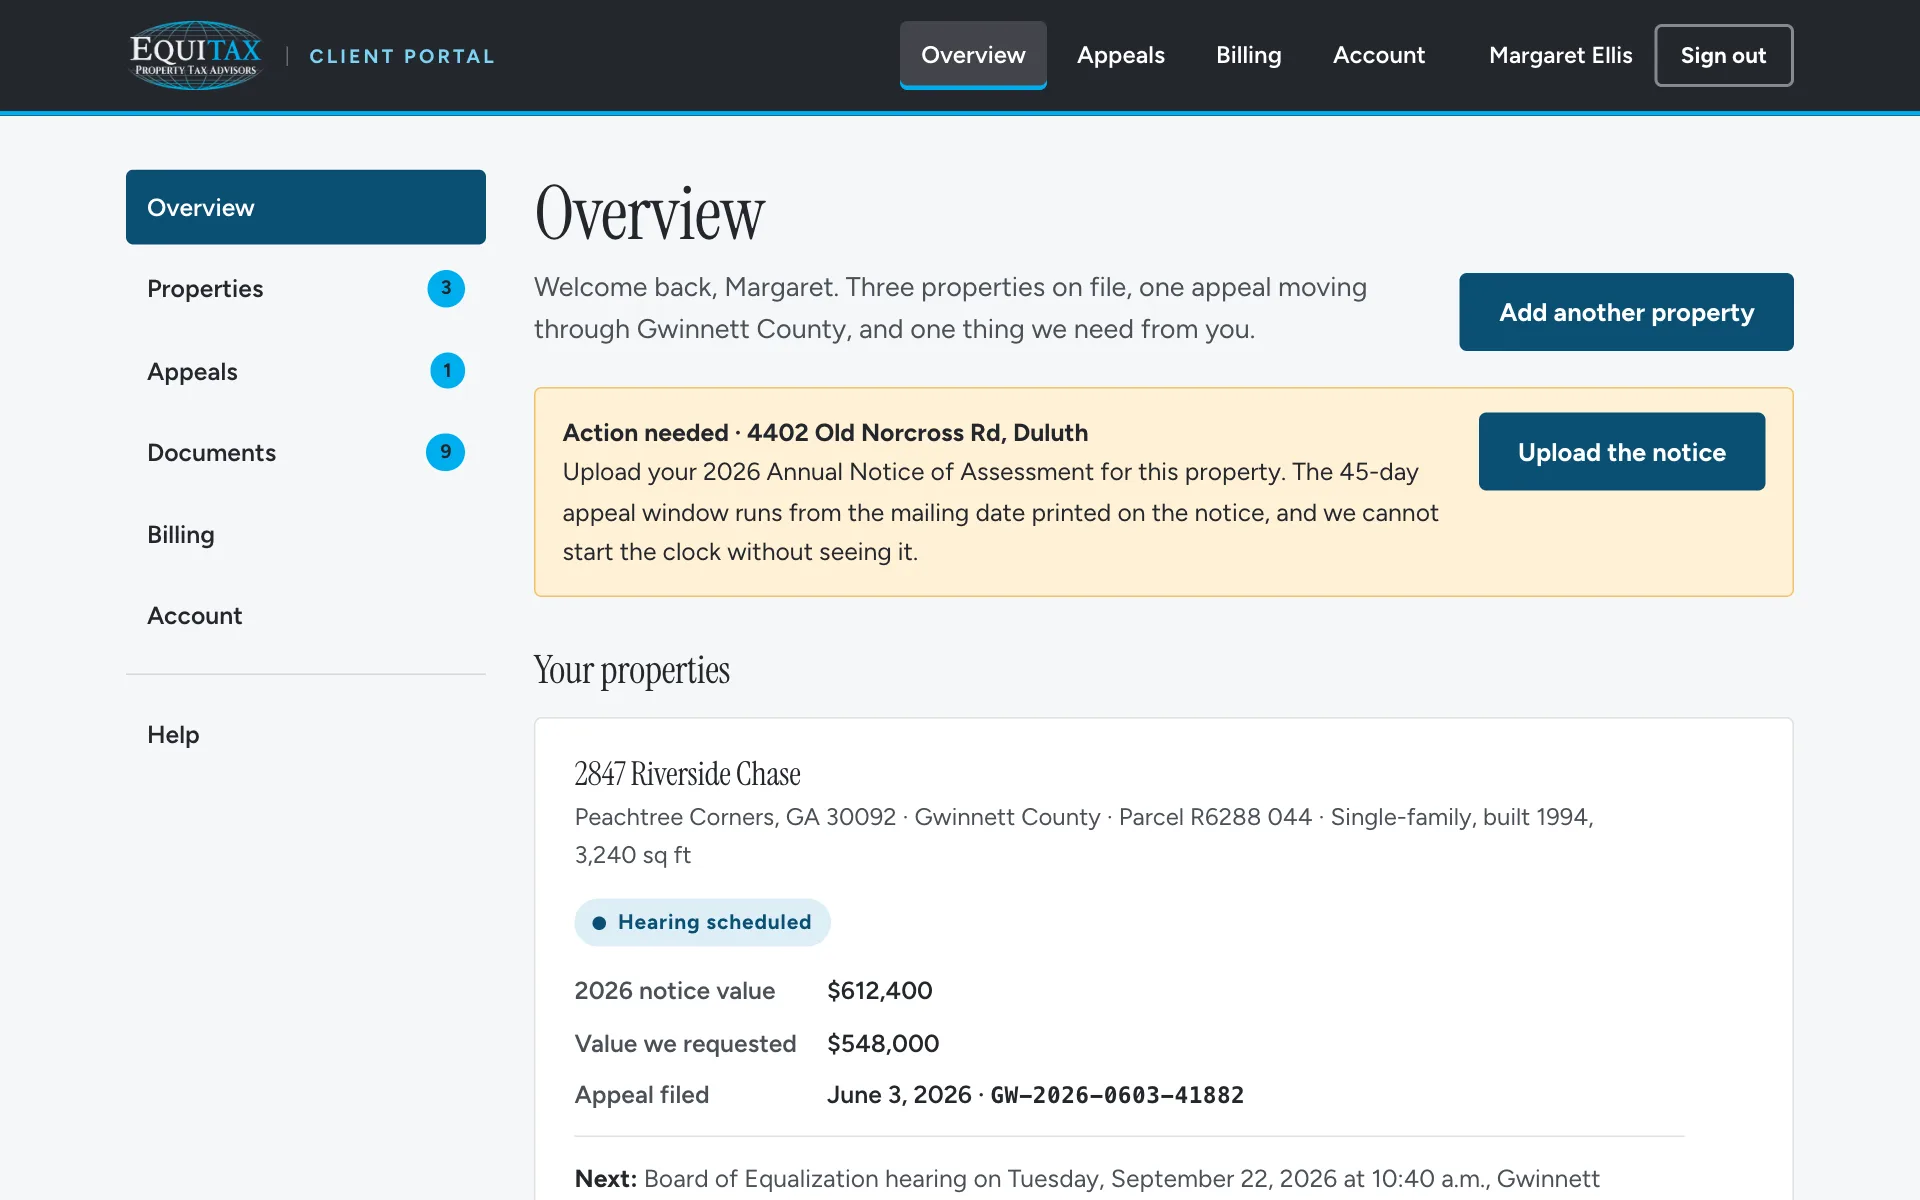Screen dimensions: 1920x1200
Task: Open Help in the sidebar
Action: [306, 735]
